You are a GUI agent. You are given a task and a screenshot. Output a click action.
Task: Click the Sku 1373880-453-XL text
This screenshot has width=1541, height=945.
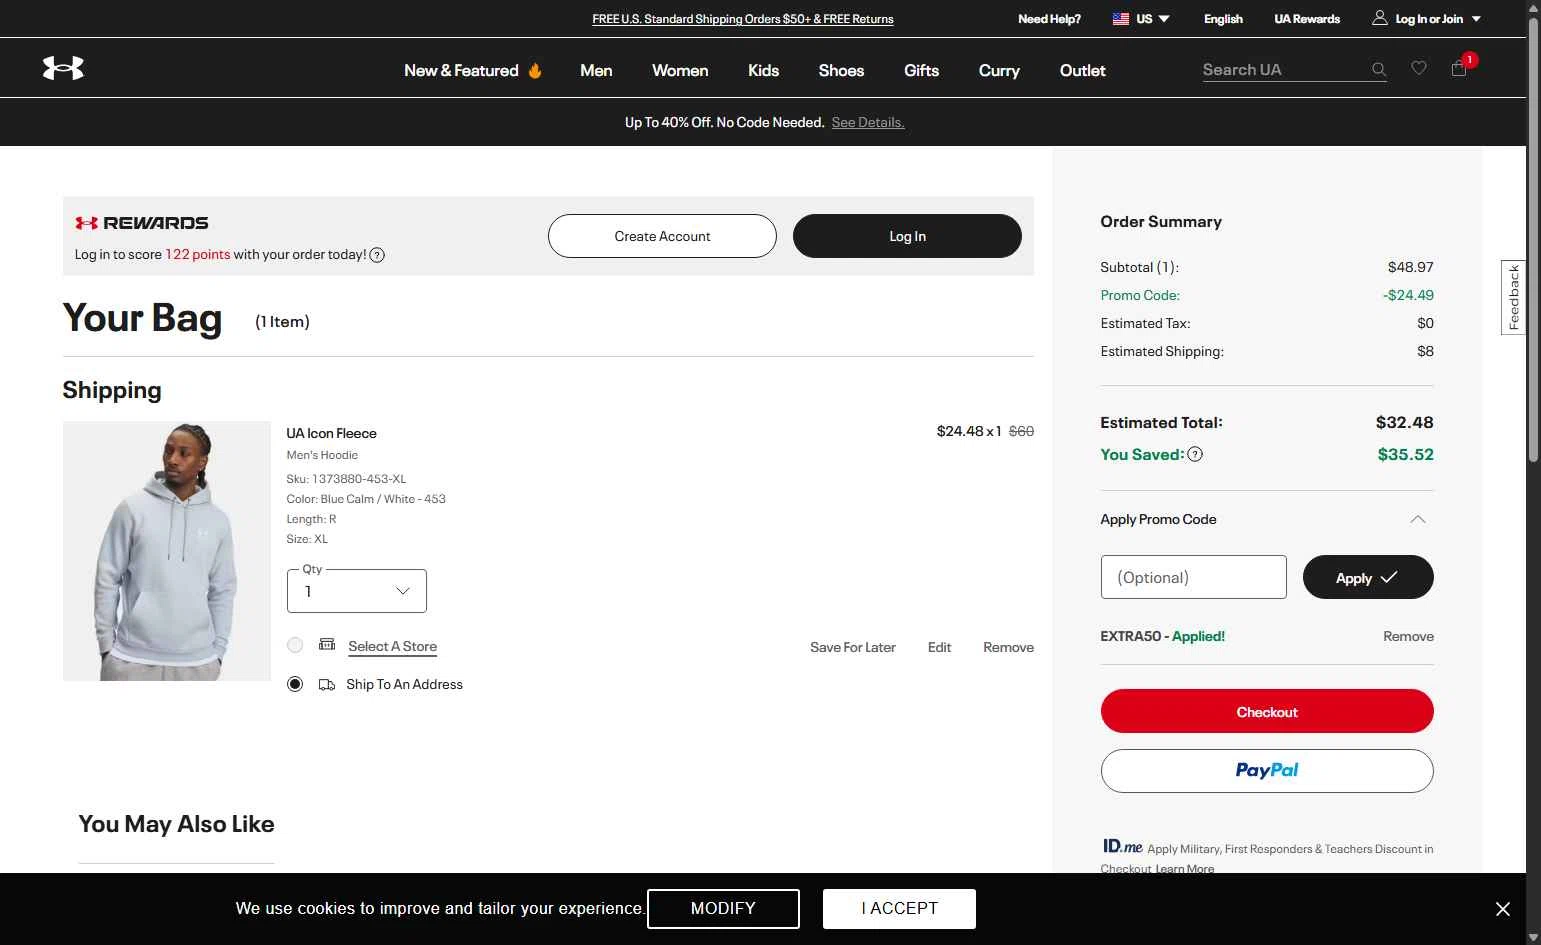(x=346, y=479)
